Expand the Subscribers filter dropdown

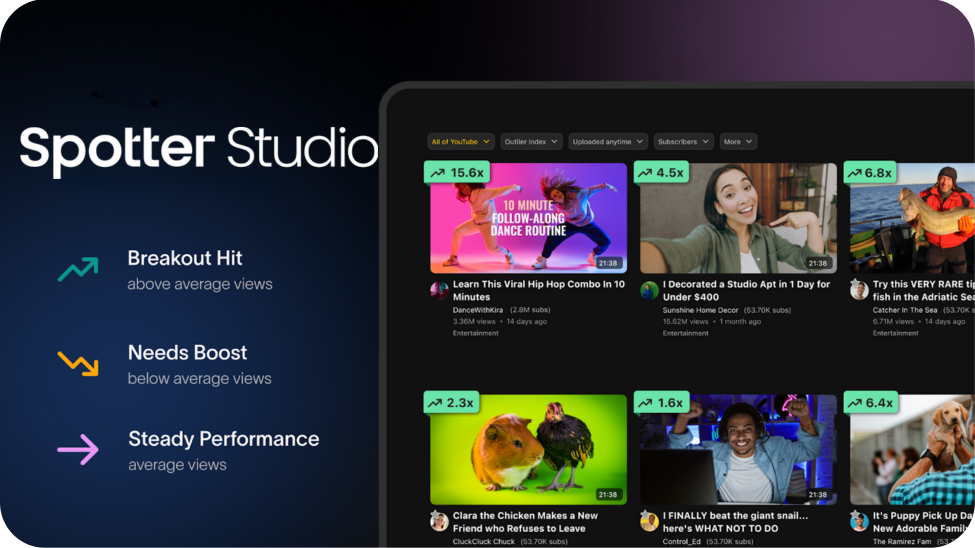(683, 142)
